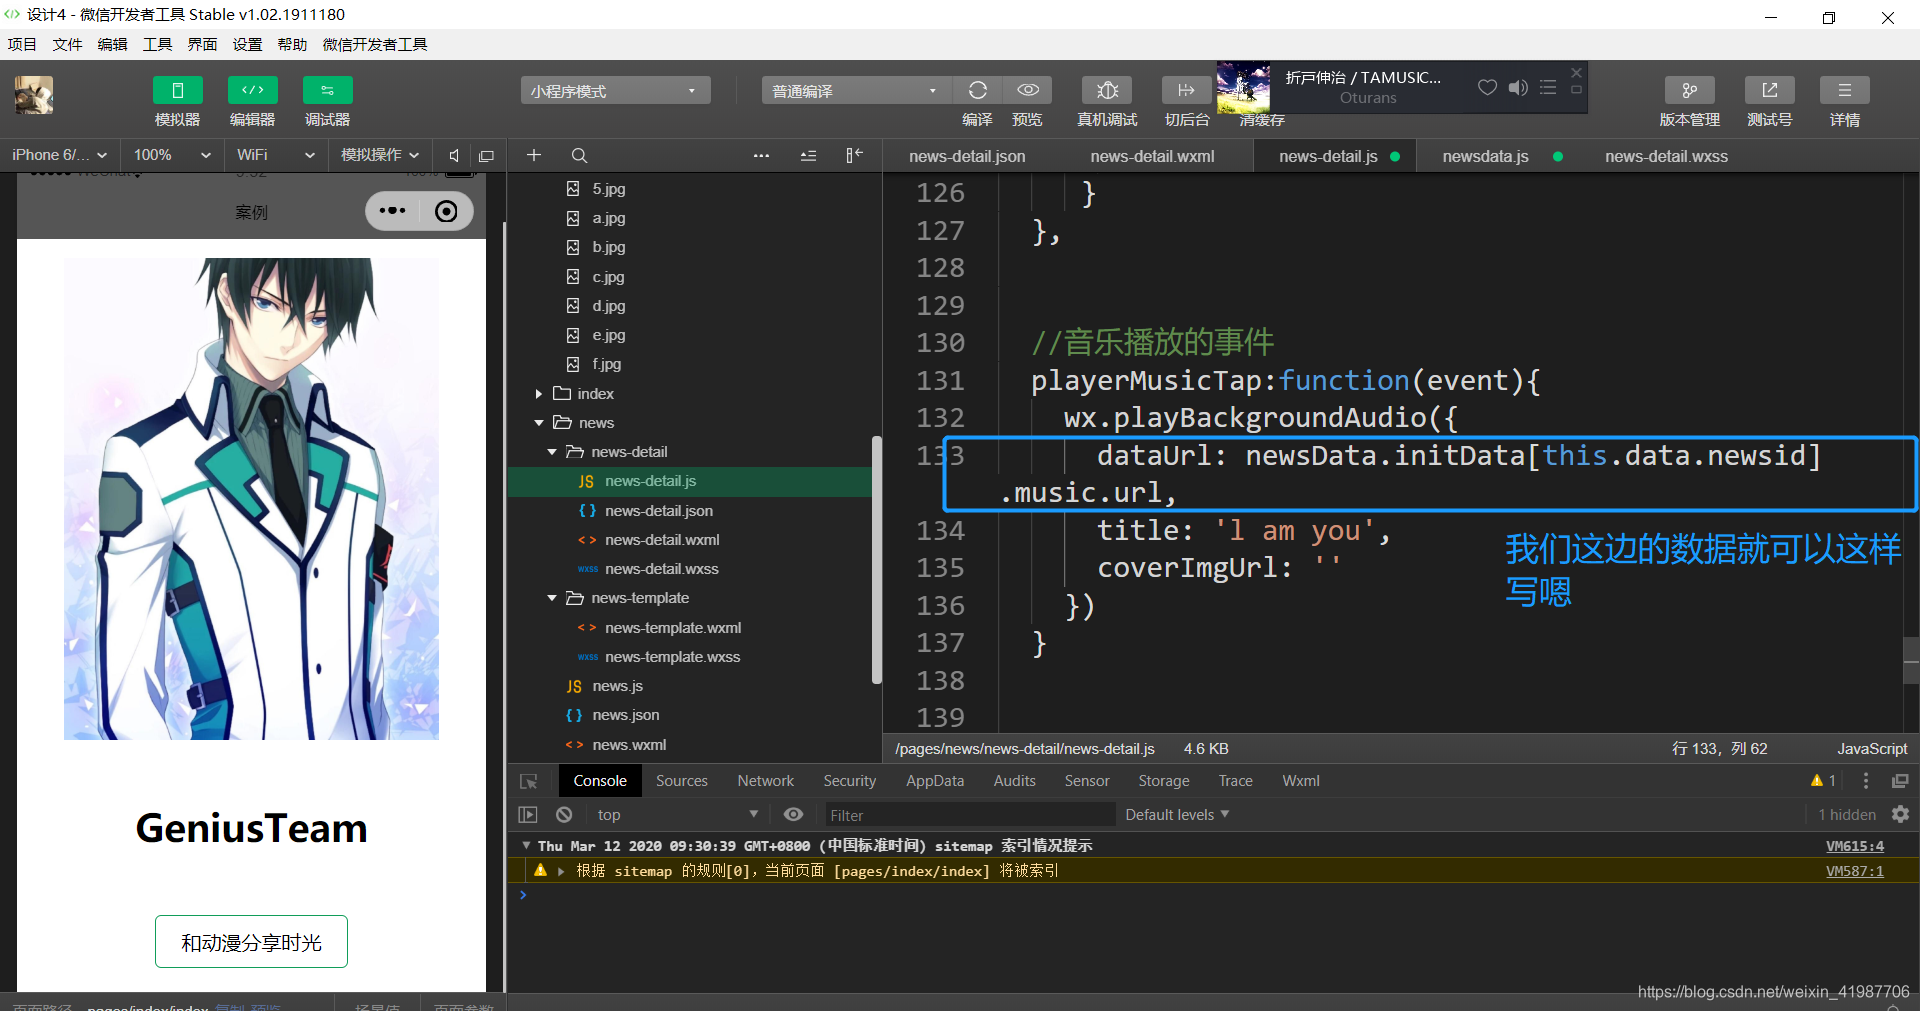Open file tree more options

[x=761, y=155]
